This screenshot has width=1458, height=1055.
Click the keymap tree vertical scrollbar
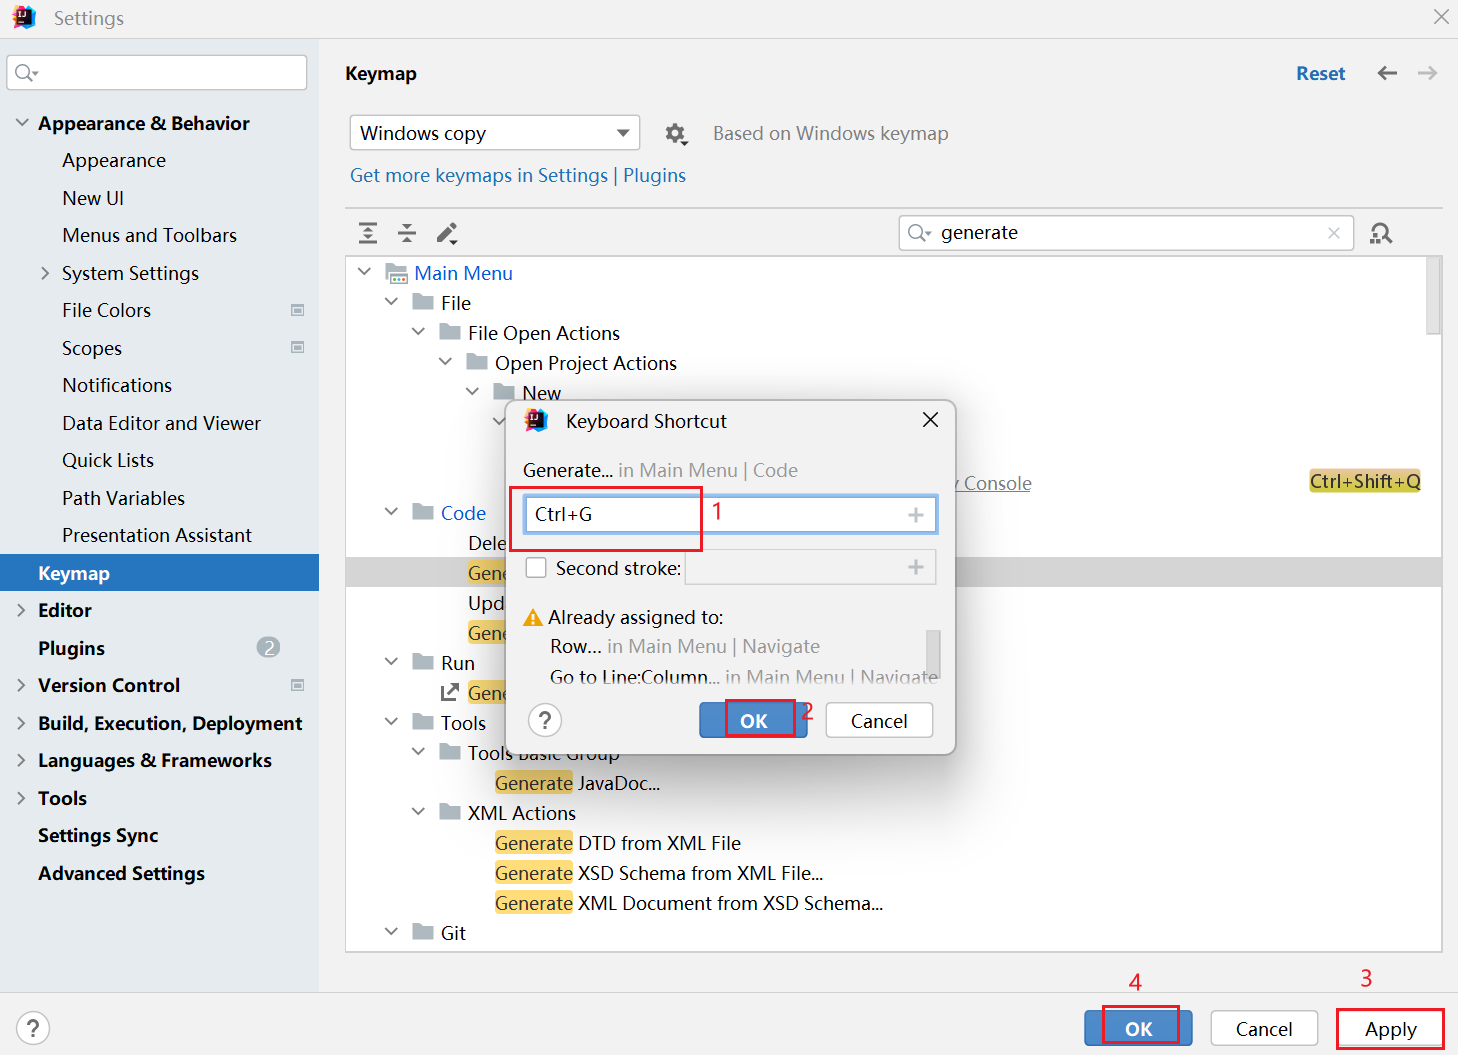tap(1434, 295)
